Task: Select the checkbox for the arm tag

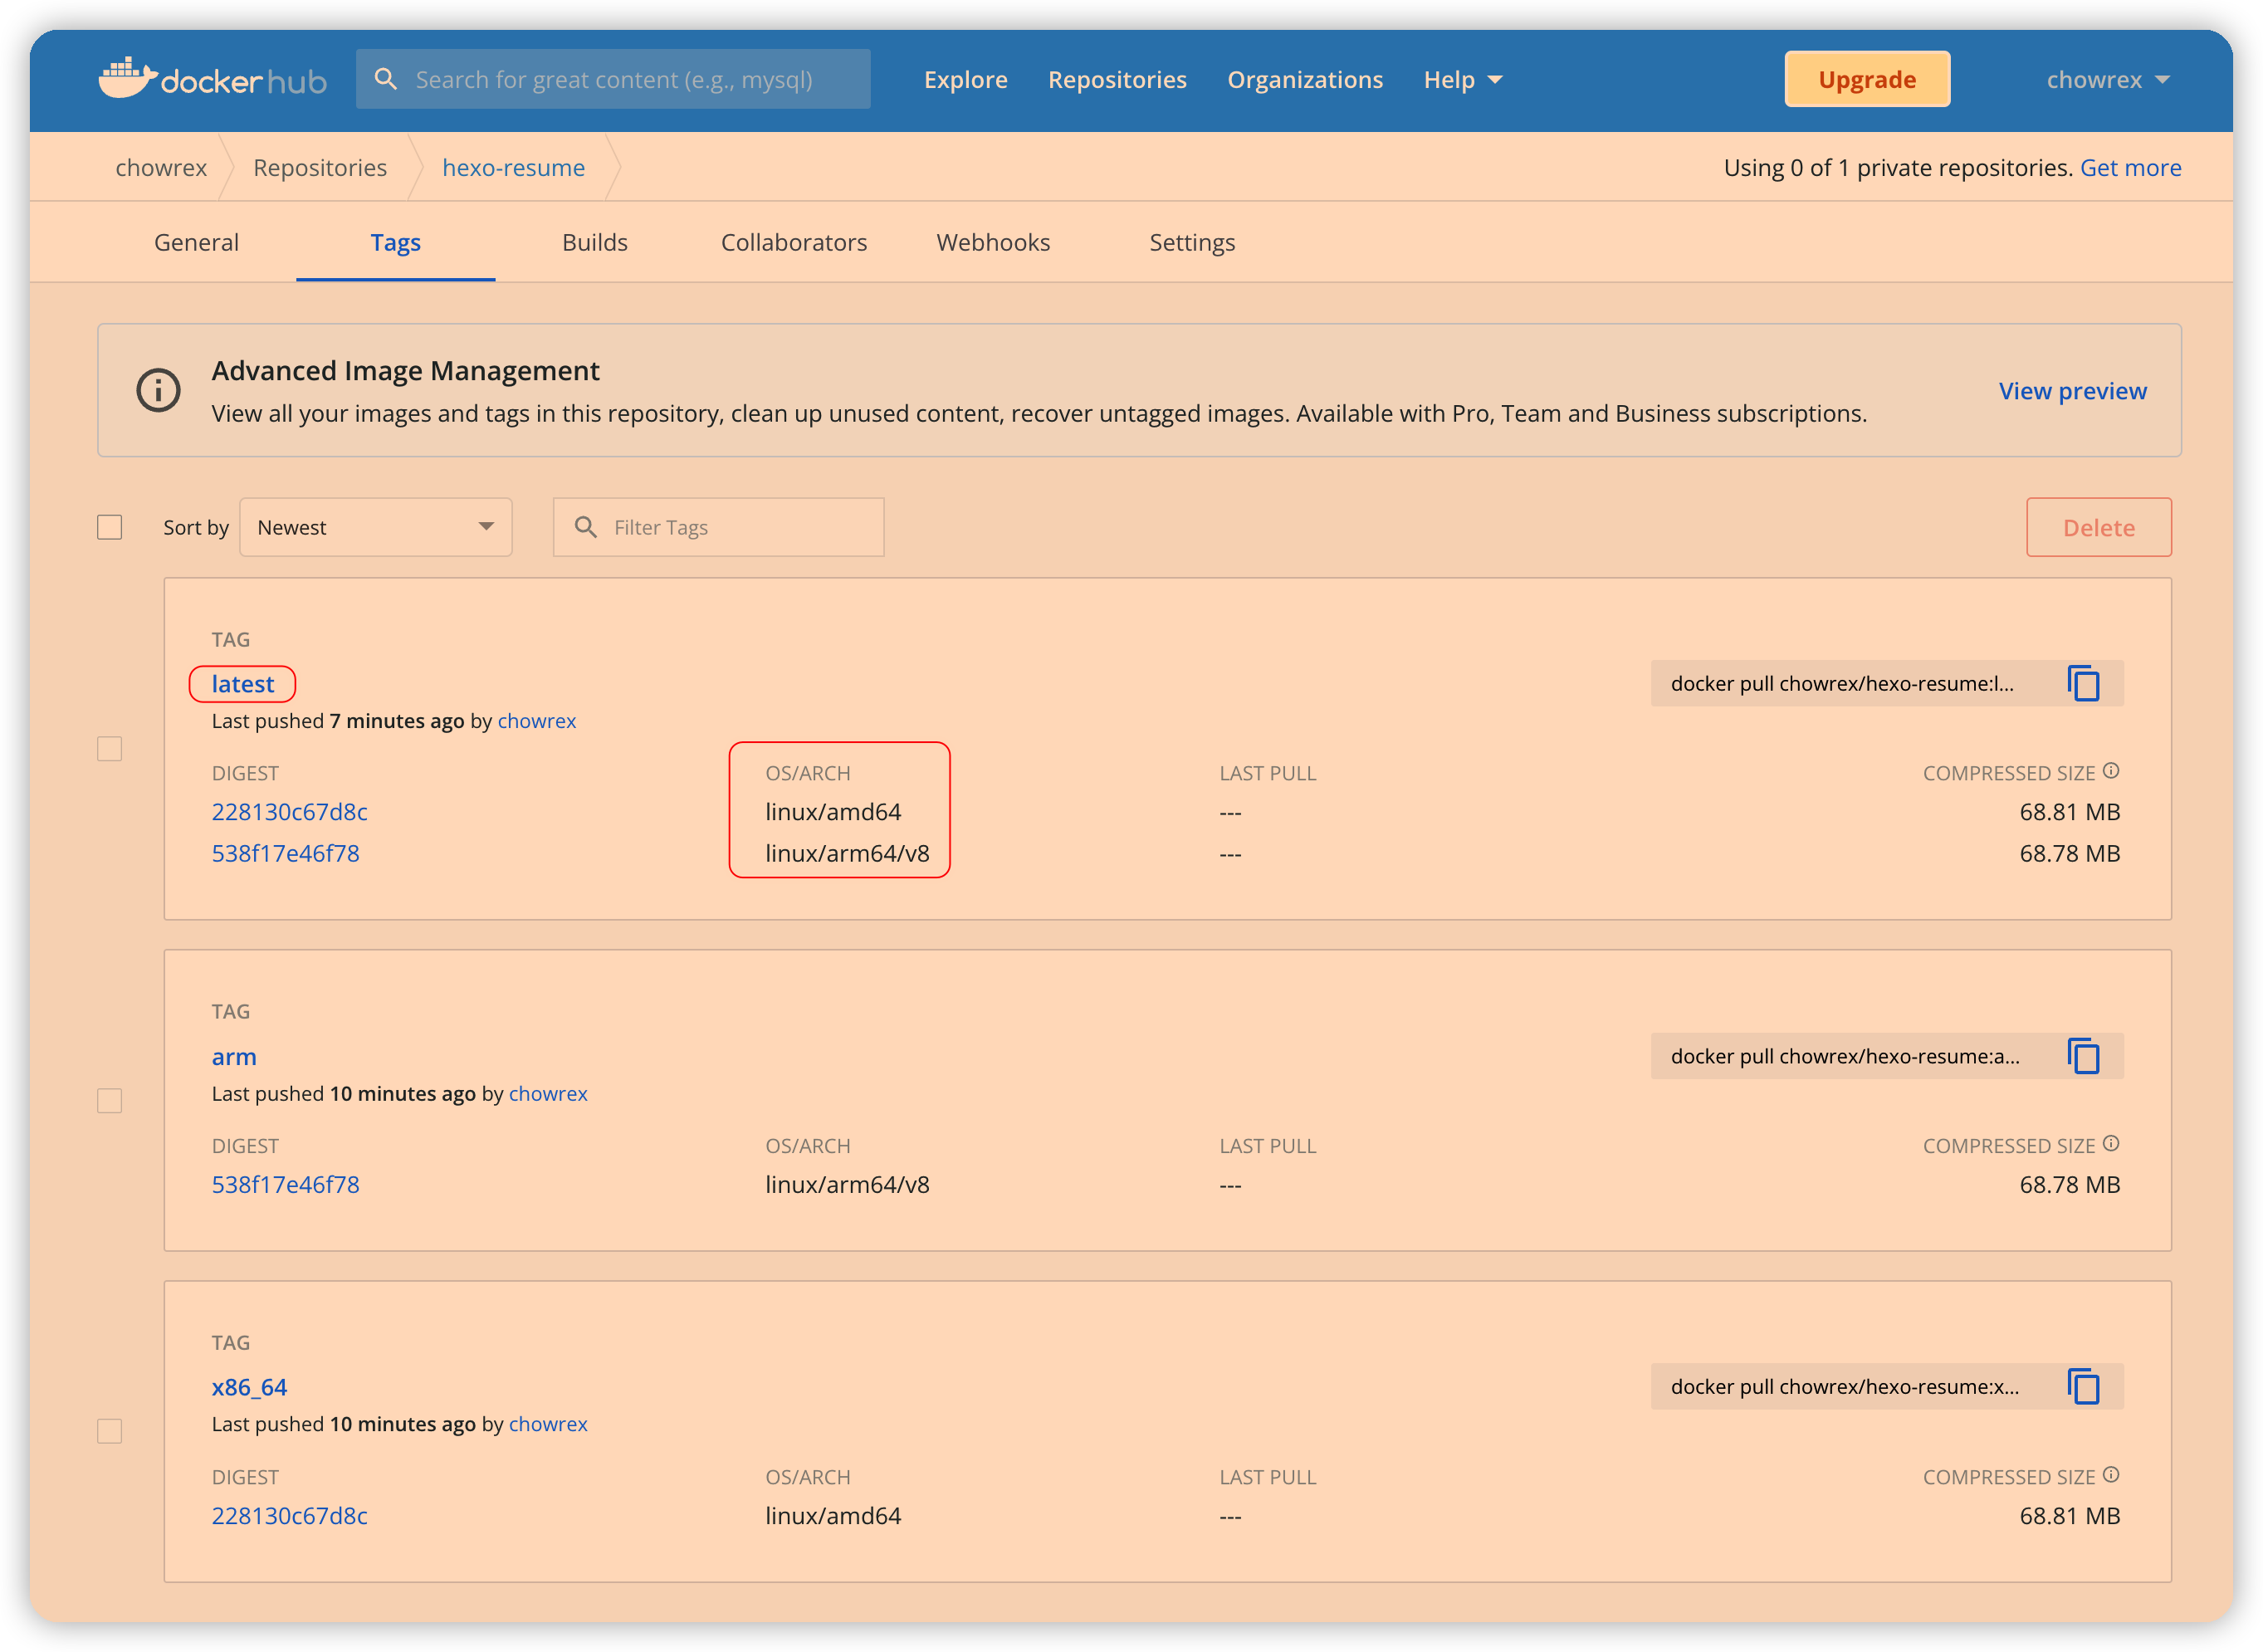Action: (109, 1100)
